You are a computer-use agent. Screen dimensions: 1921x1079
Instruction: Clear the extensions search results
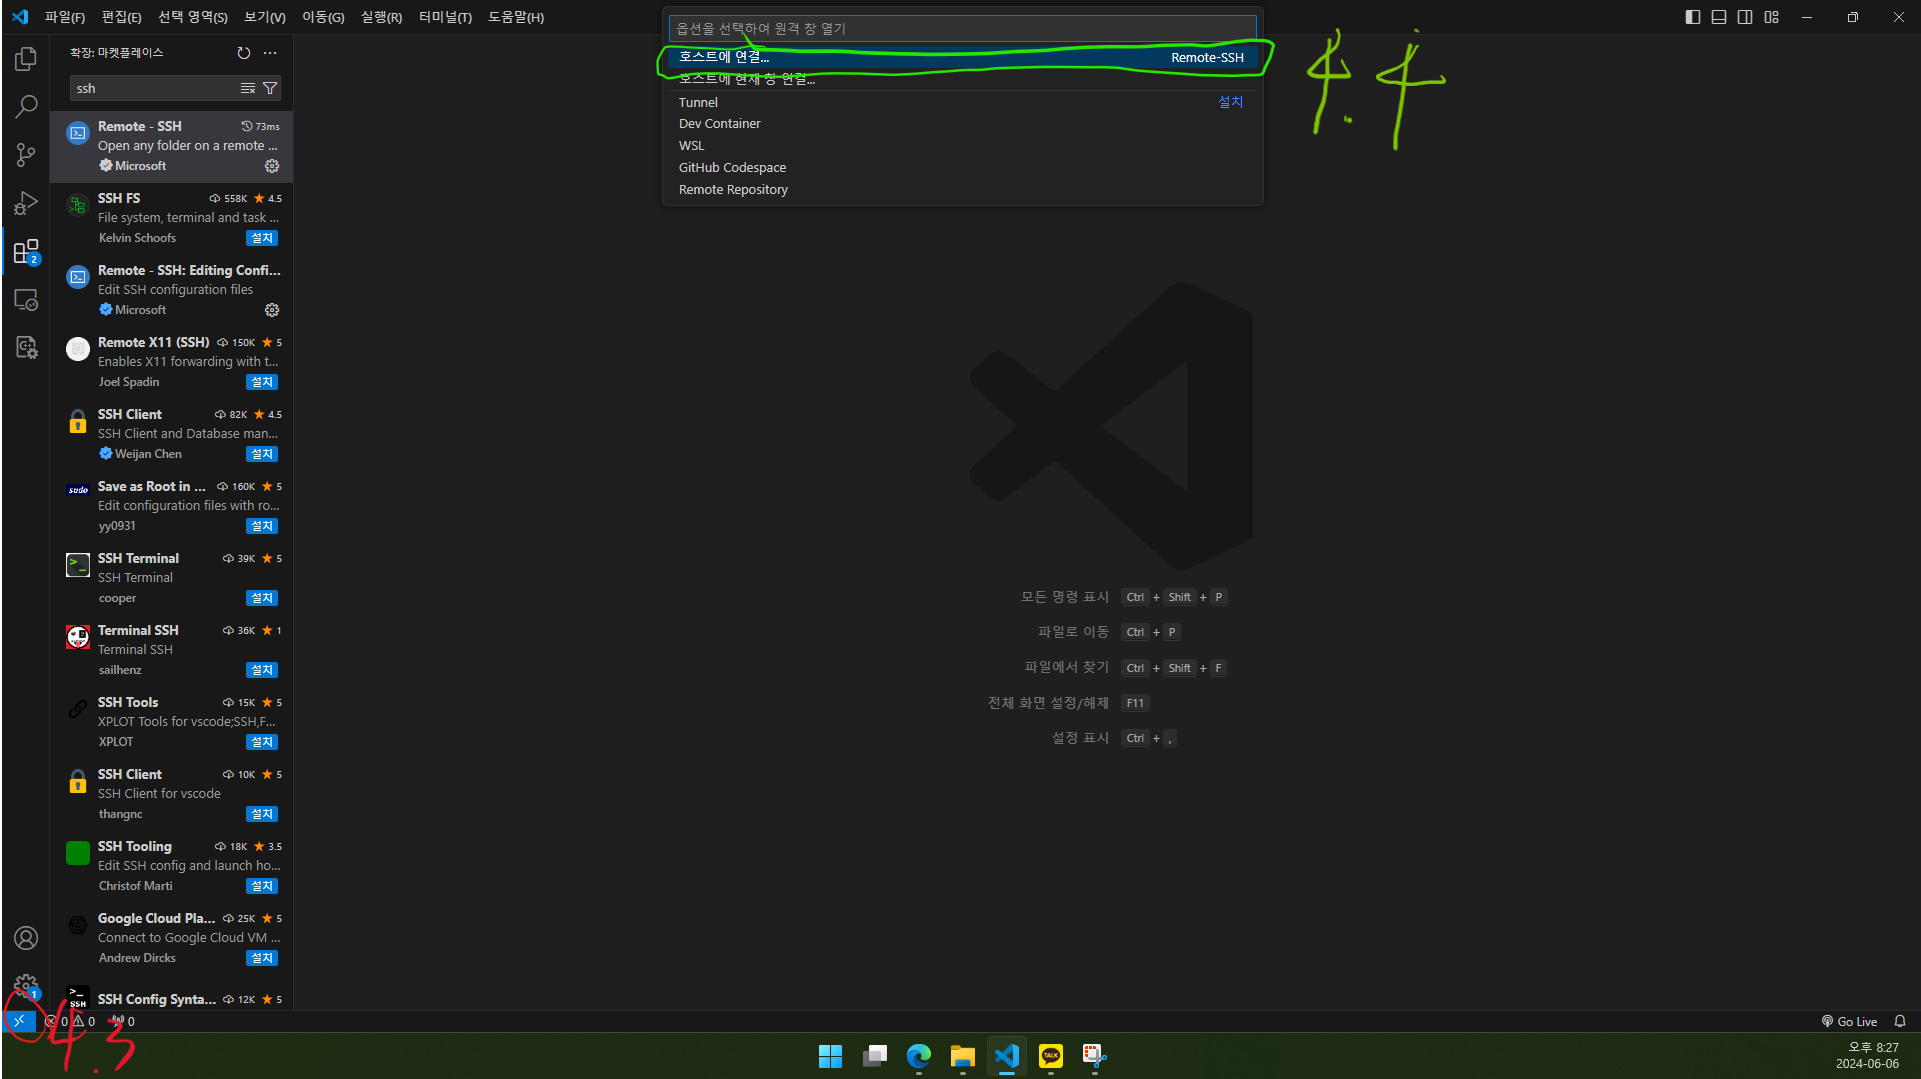pyautogui.click(x=248, y=89)
